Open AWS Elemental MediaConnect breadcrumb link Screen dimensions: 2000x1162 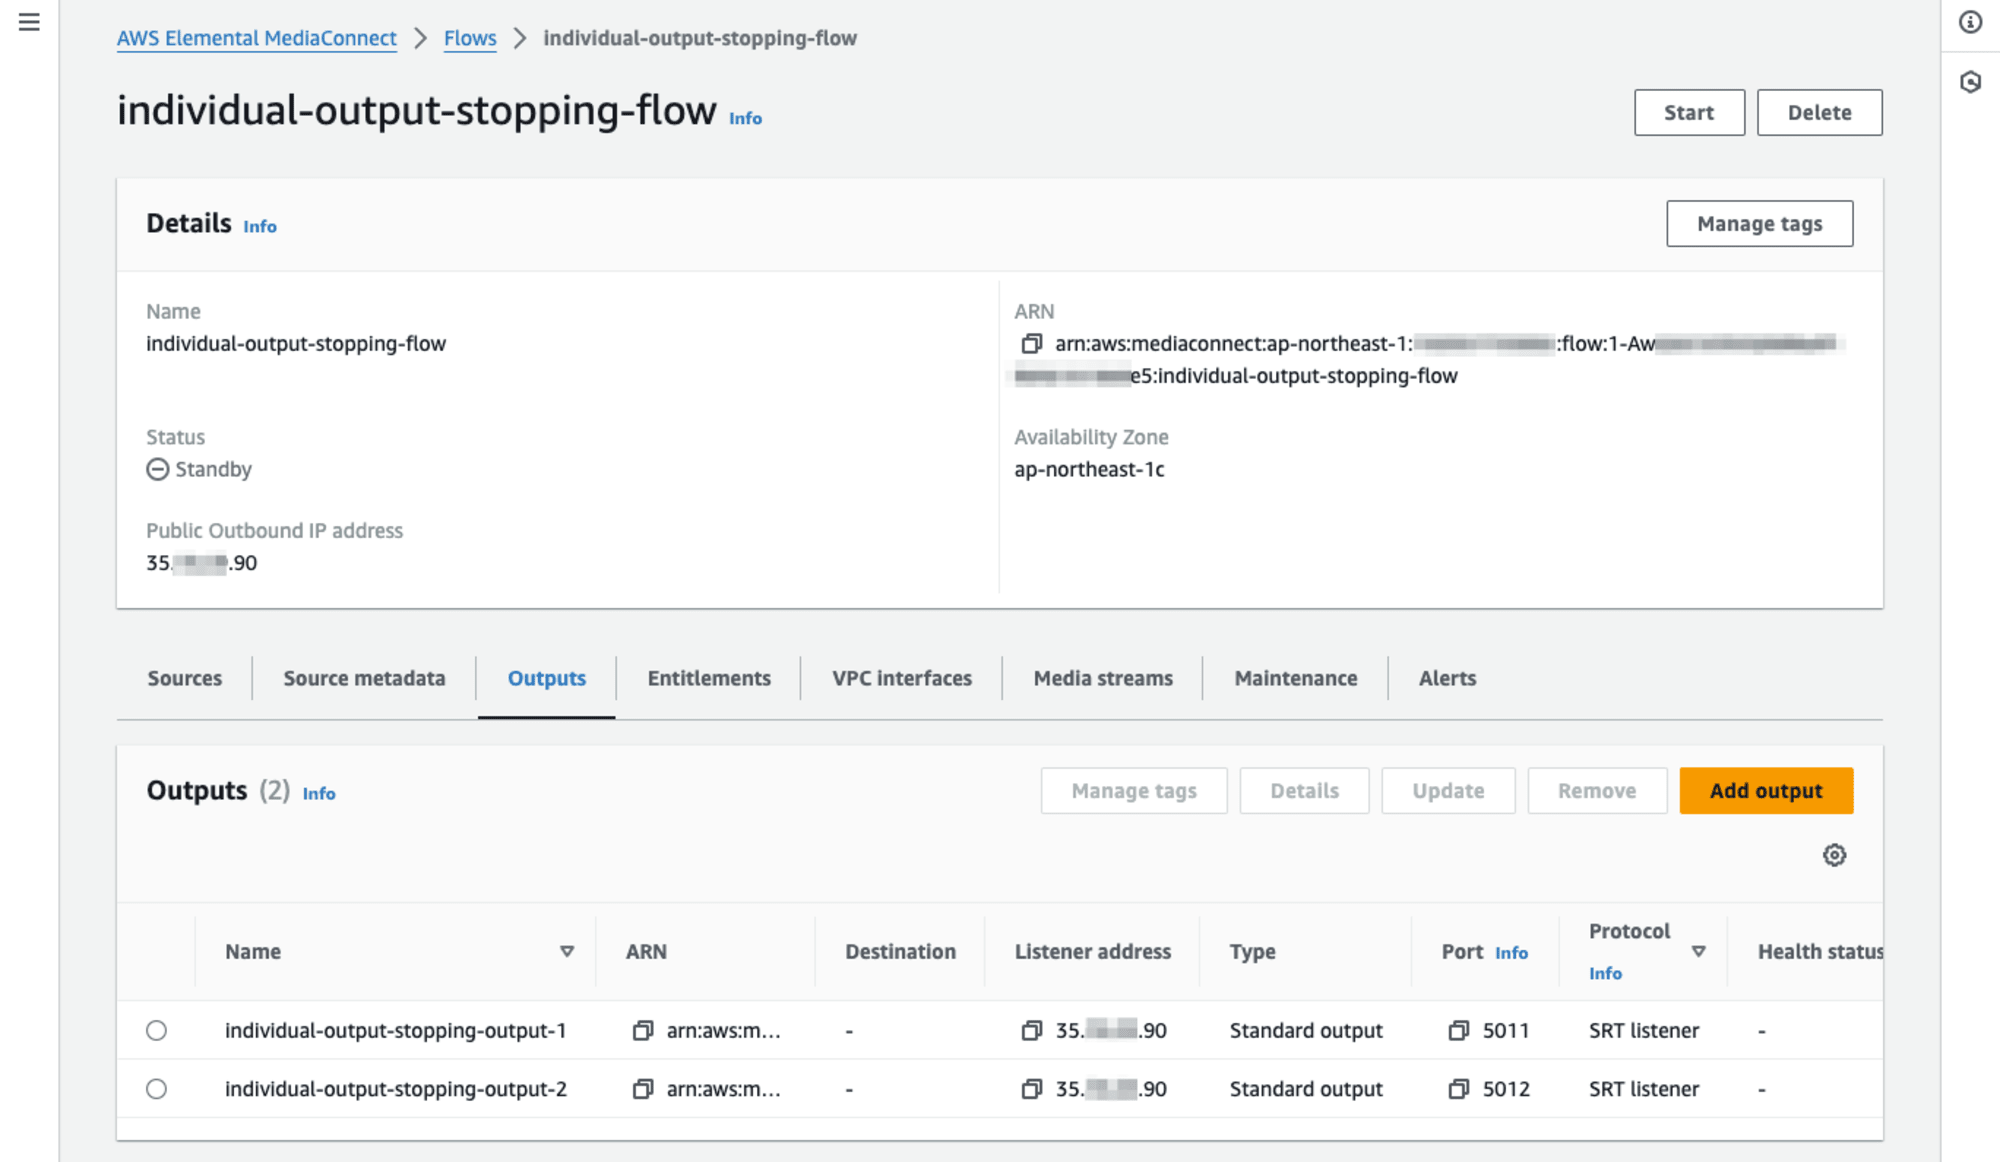(257, 38)
